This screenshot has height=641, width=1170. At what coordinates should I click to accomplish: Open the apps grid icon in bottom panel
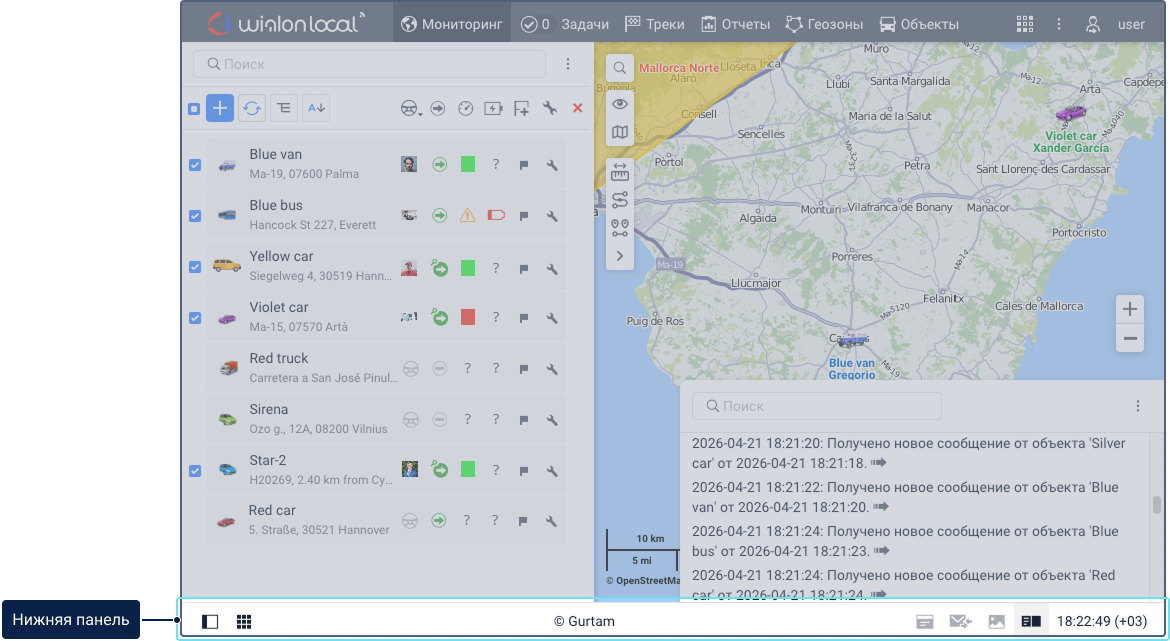[x=244, y=621]
